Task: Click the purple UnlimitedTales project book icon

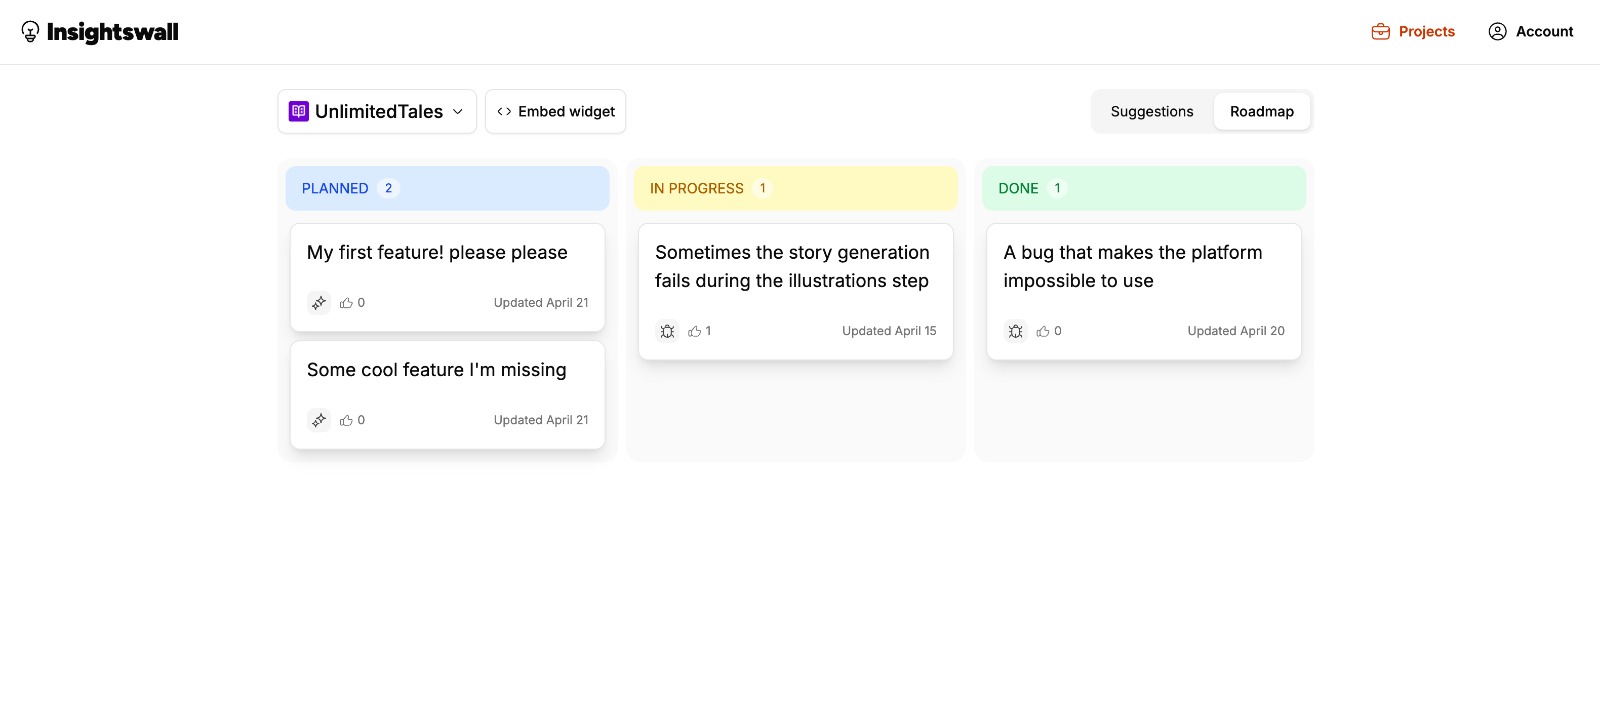Action: (x=299, y=111)
